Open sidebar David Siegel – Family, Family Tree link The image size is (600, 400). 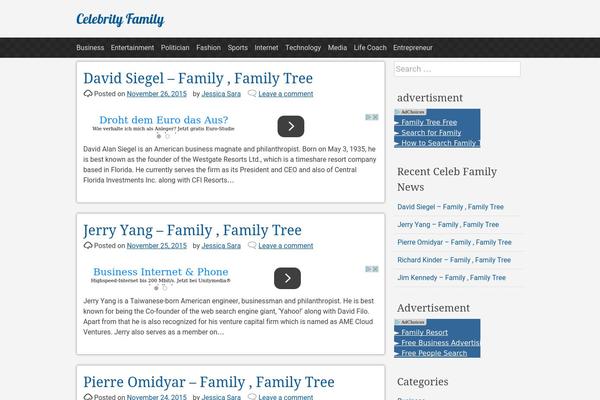450,207
